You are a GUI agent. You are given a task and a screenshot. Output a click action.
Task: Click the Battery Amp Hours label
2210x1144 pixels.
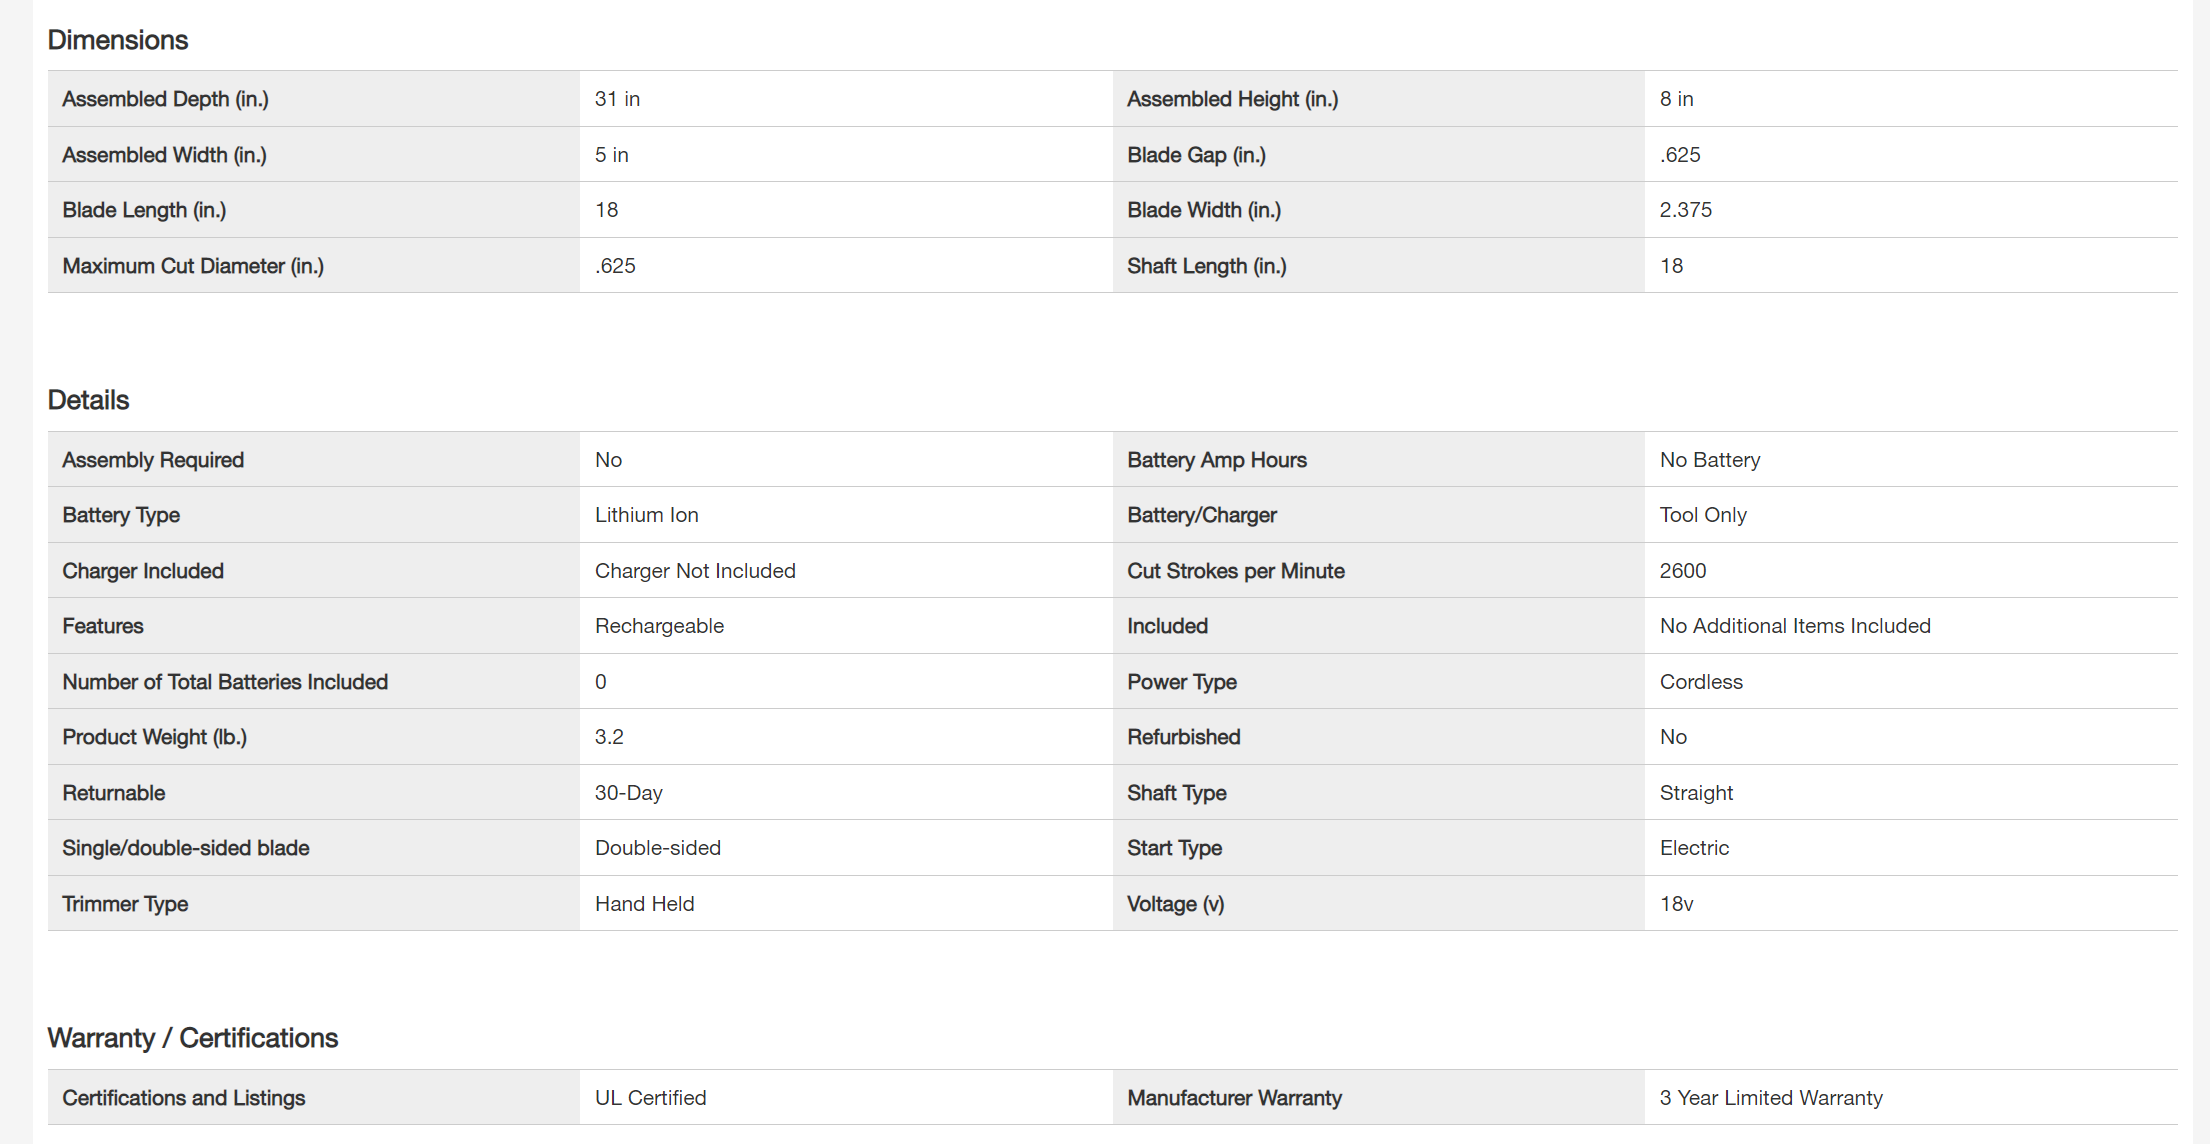pyautogui.click(x=1217, y=460)
